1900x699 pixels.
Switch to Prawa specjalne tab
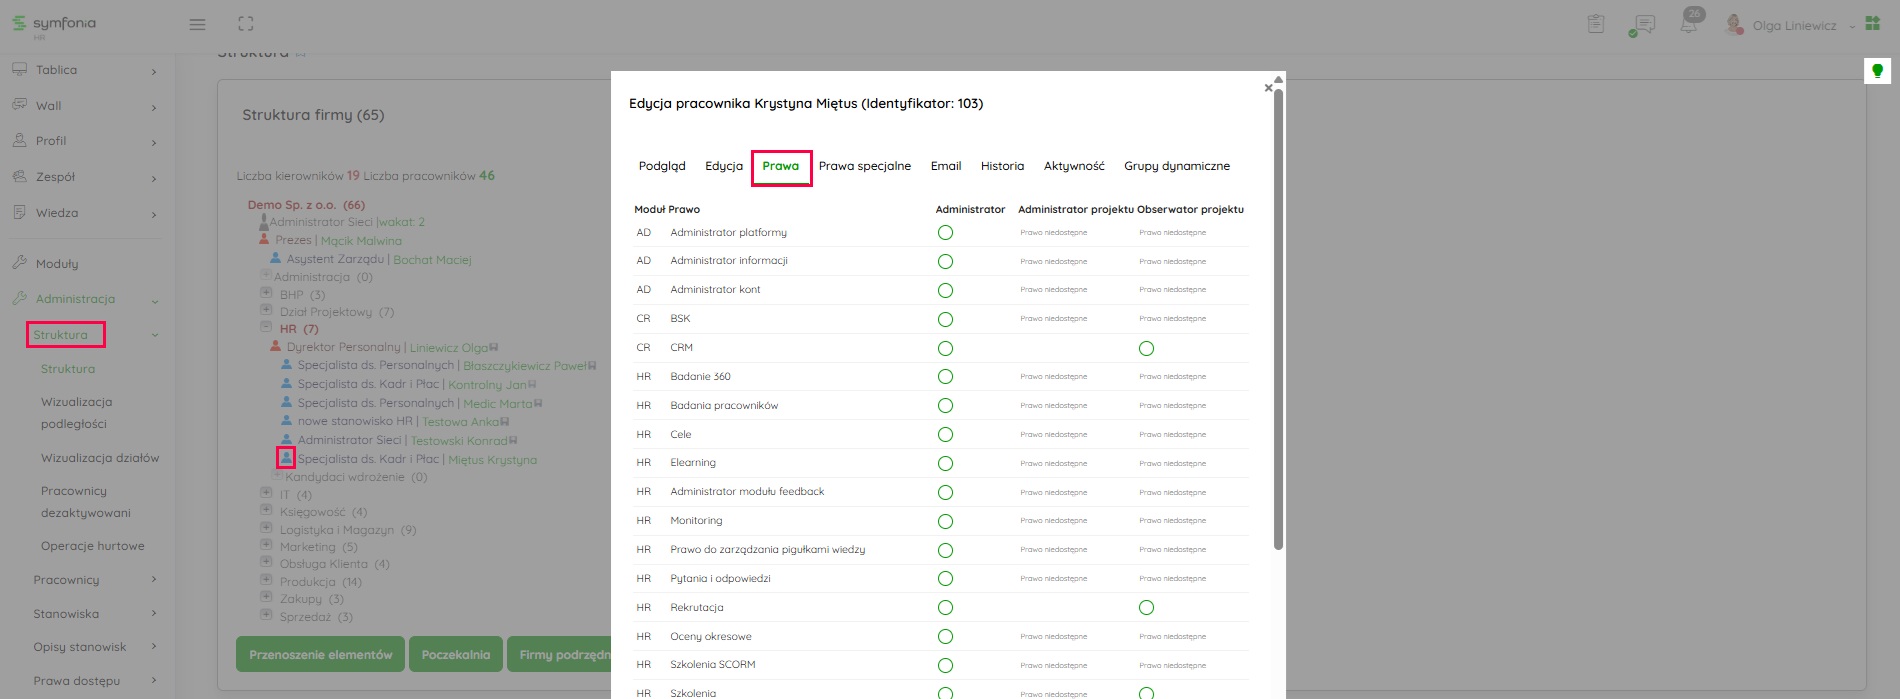coord(864,166)
